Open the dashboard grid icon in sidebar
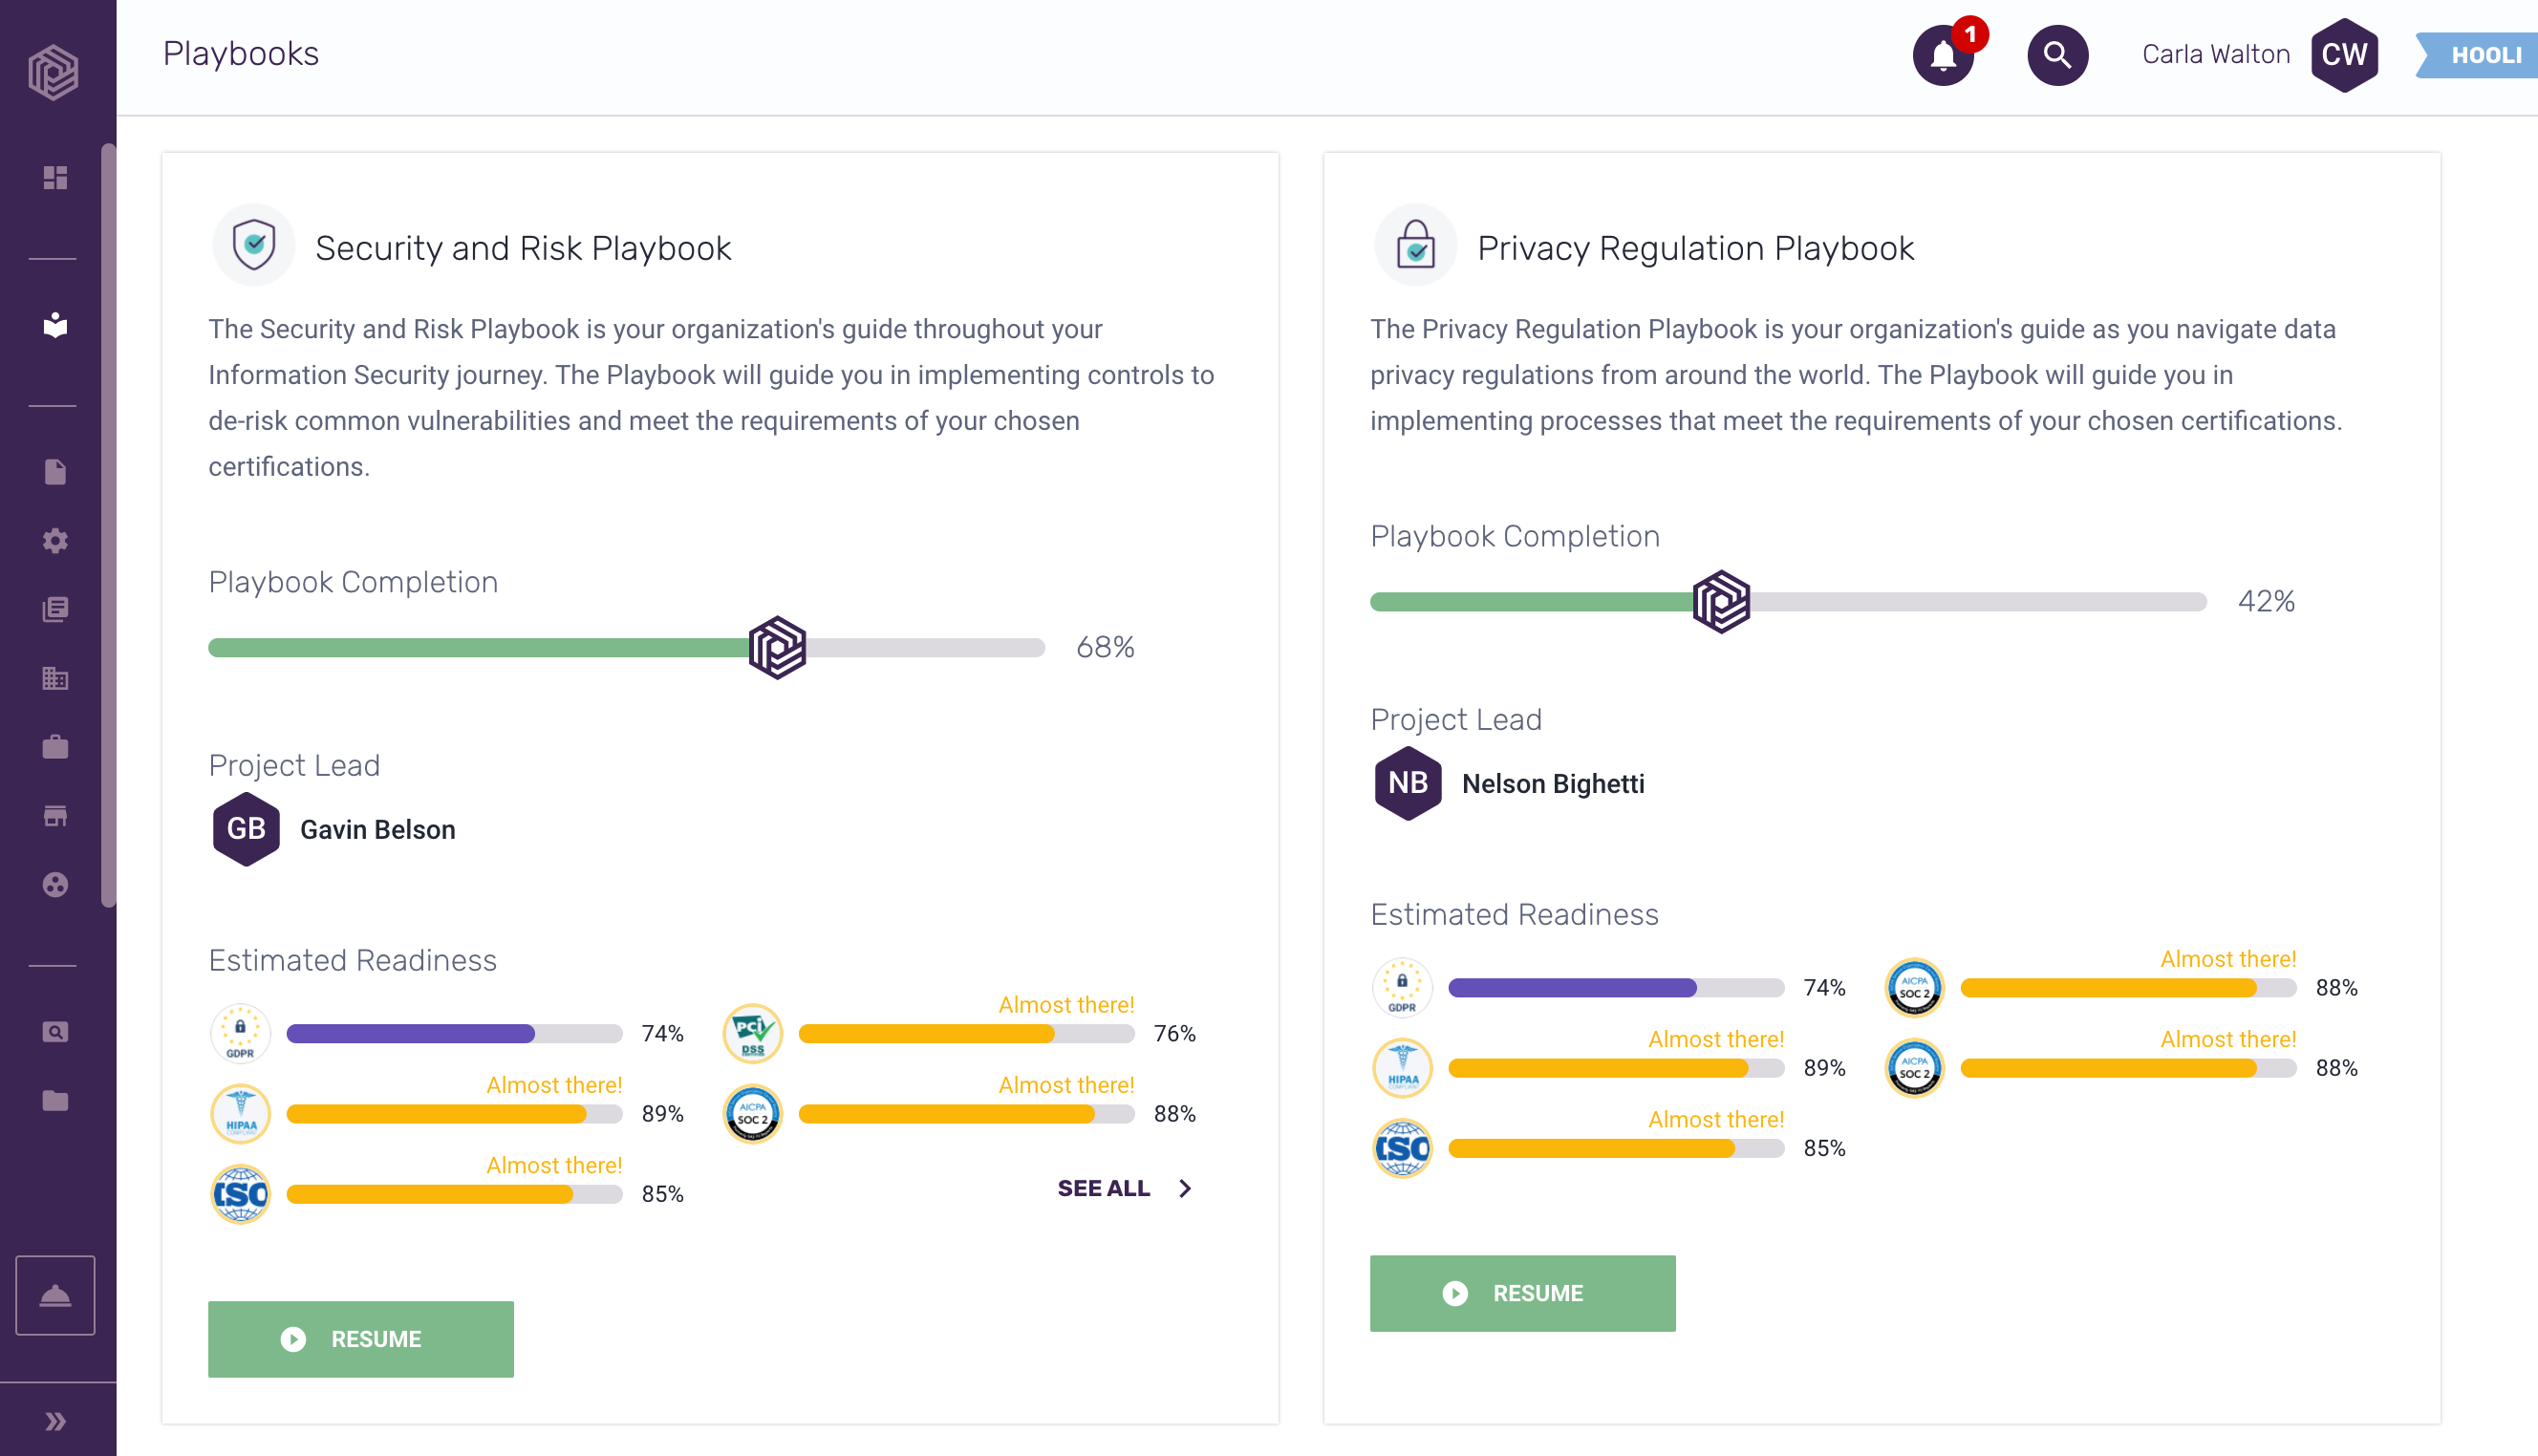The image size is (2538, 1456). pyautogui.click(x=55, y=178)
